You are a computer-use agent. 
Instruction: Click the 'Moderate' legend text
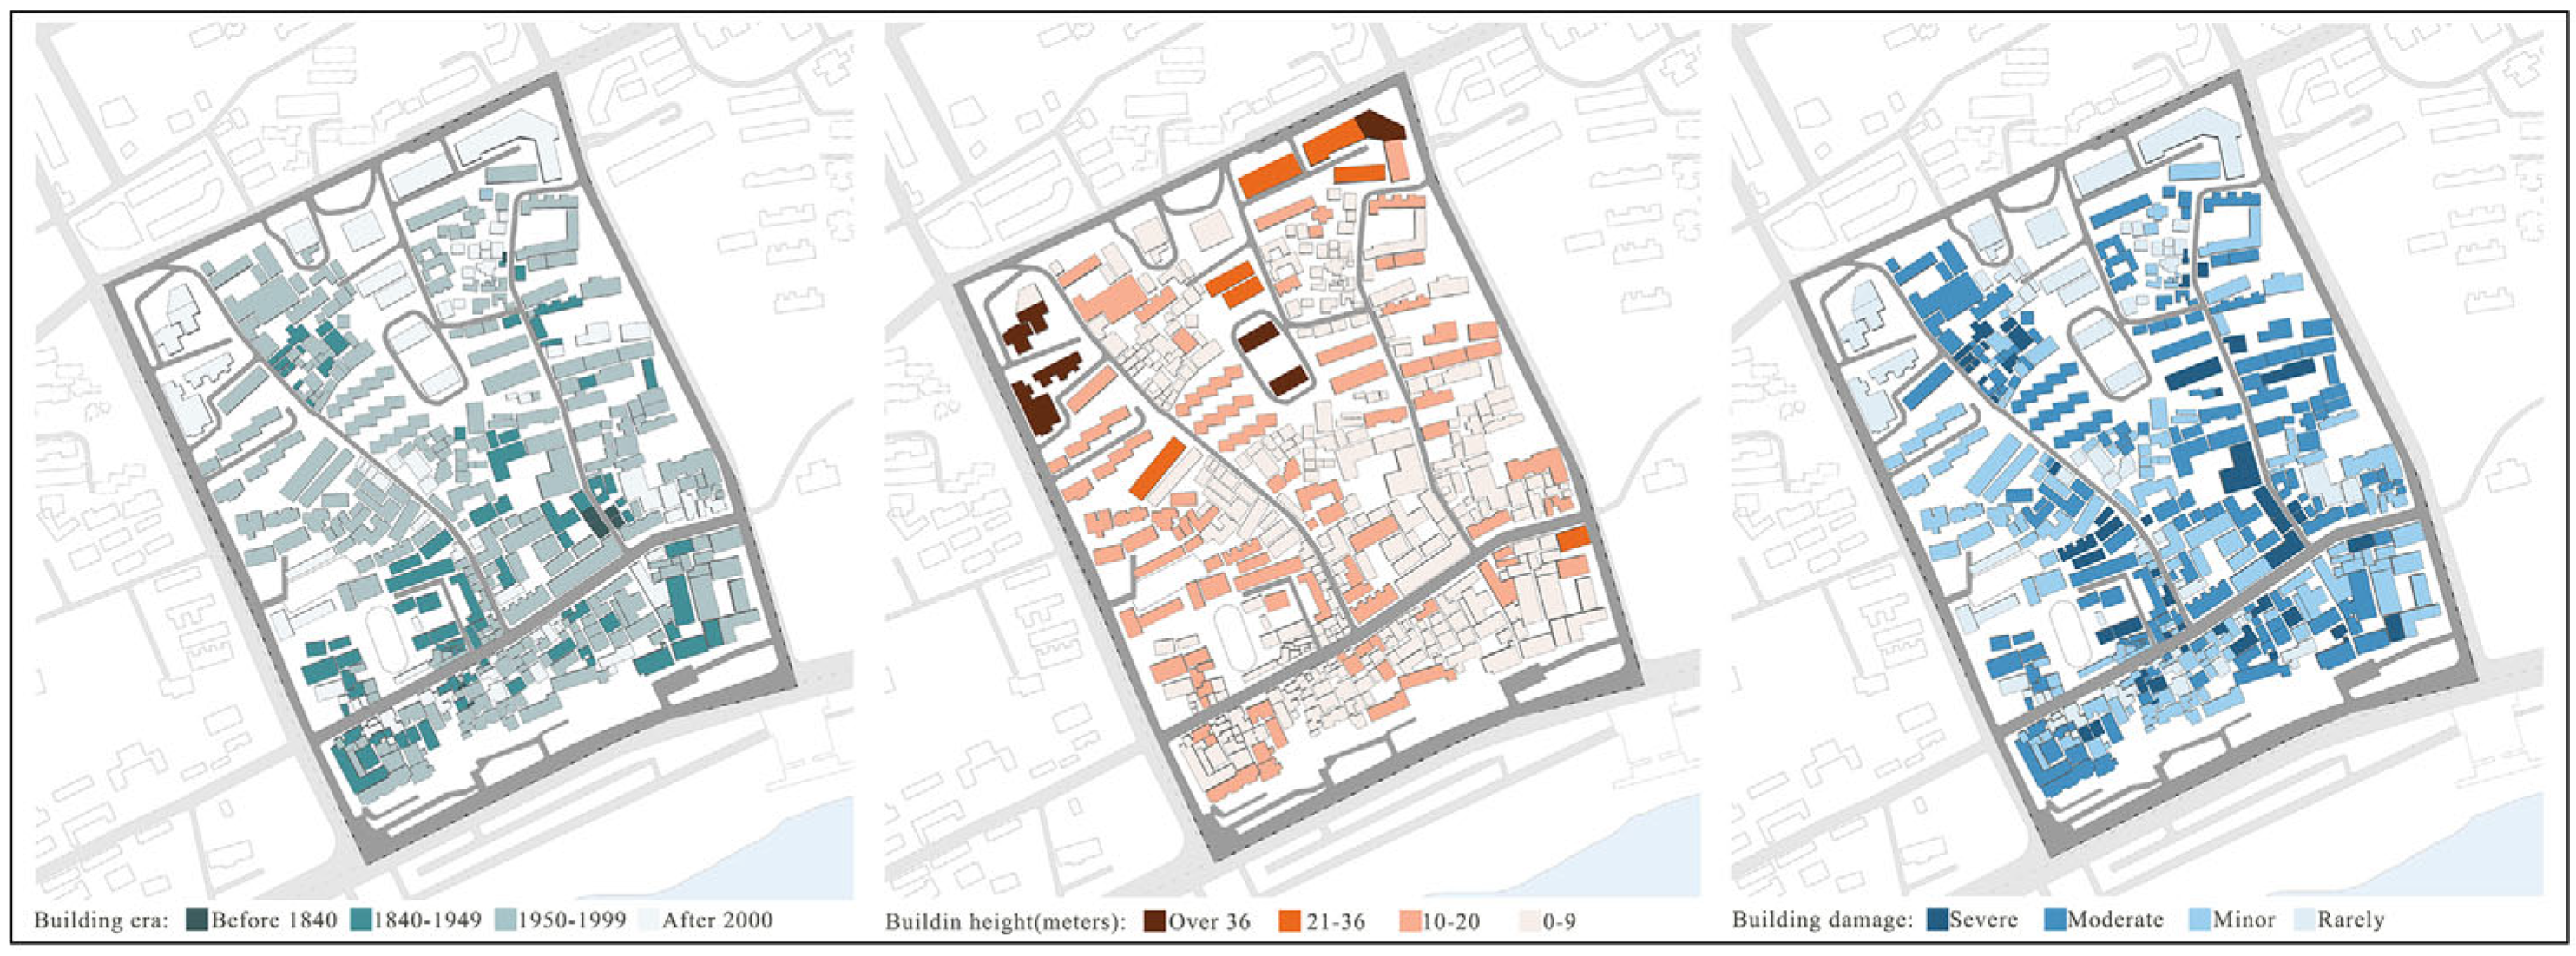tap(2116, 920)
